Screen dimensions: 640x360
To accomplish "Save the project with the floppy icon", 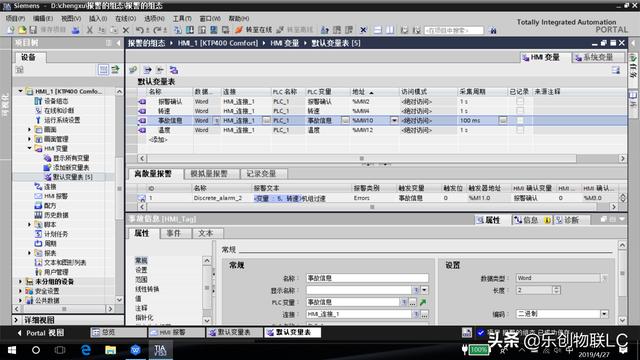I will 33,30.
